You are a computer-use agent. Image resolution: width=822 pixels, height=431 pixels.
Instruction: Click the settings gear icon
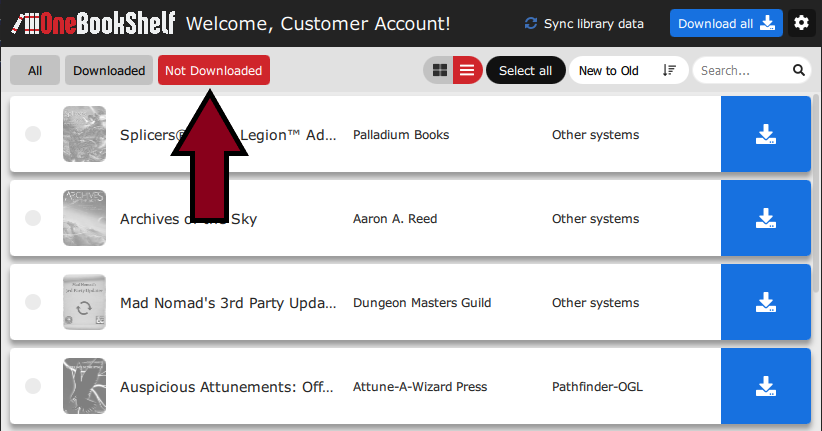[801, 23]
